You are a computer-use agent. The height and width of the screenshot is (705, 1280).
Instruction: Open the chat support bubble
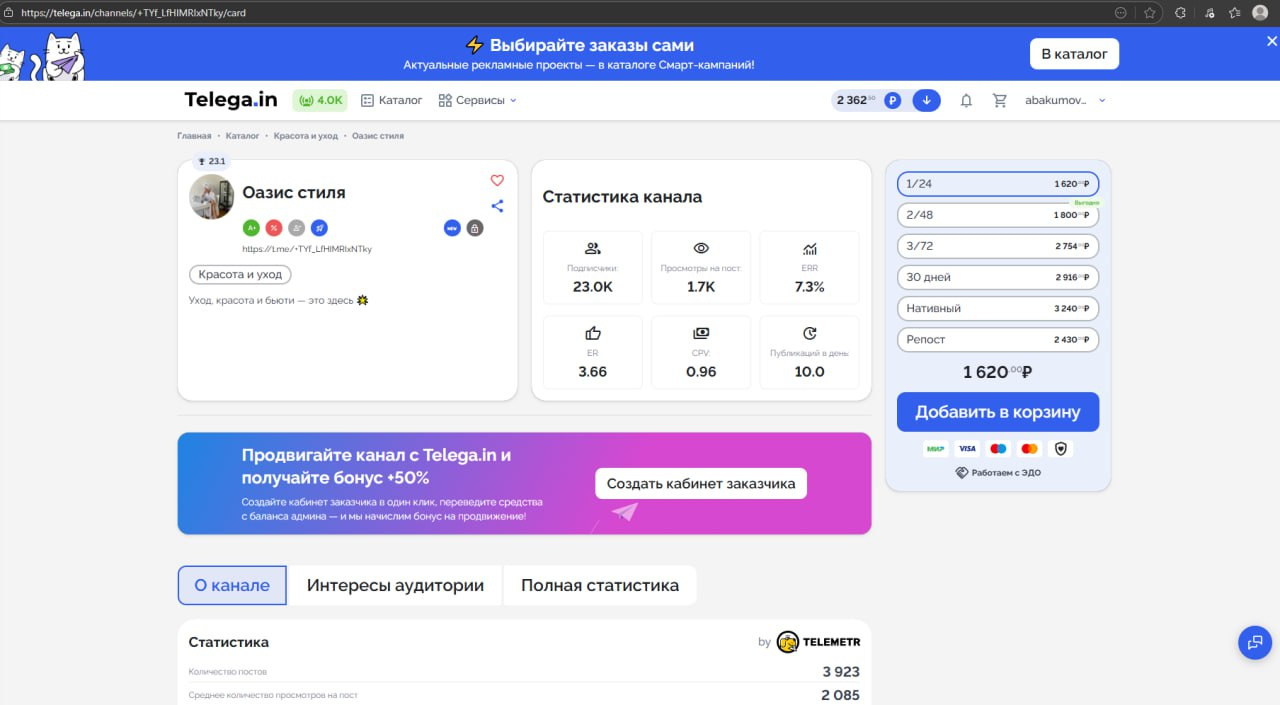tap(1255, 642)
